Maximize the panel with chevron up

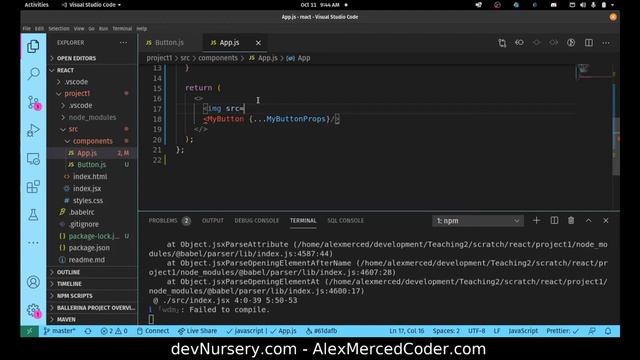[589, 220]
